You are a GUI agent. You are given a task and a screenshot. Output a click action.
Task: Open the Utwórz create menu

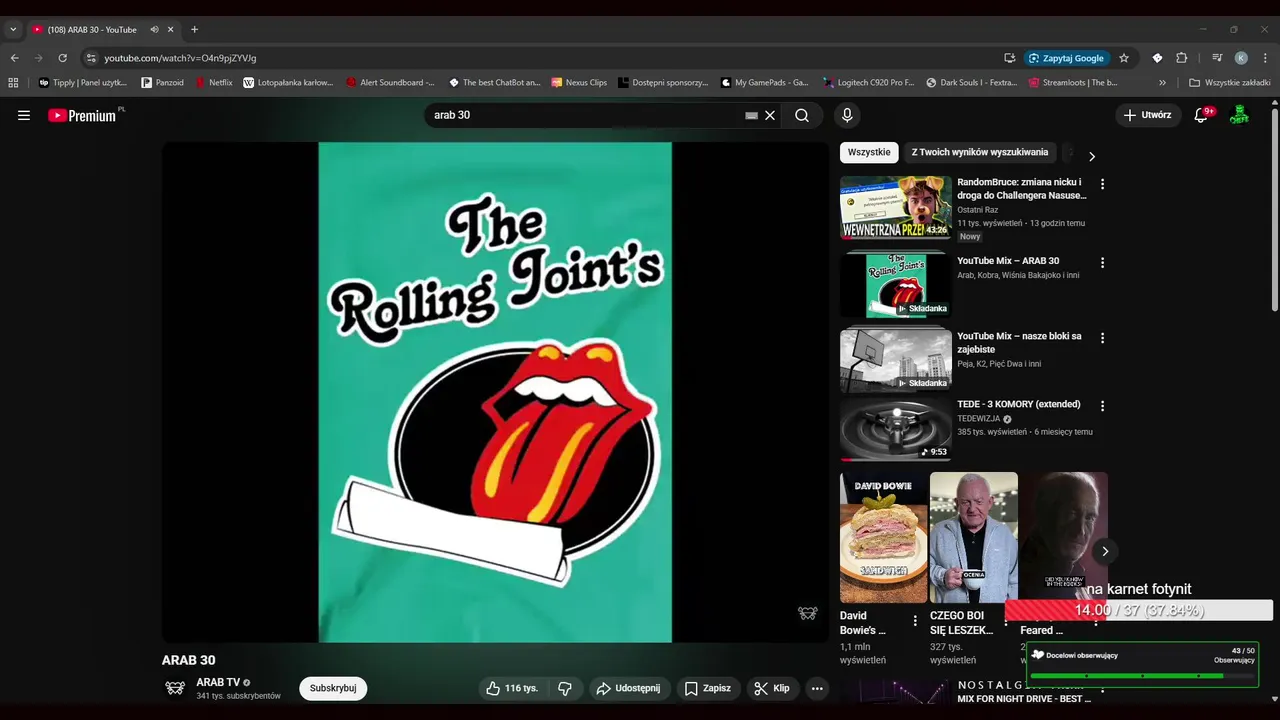point(1147,115)
